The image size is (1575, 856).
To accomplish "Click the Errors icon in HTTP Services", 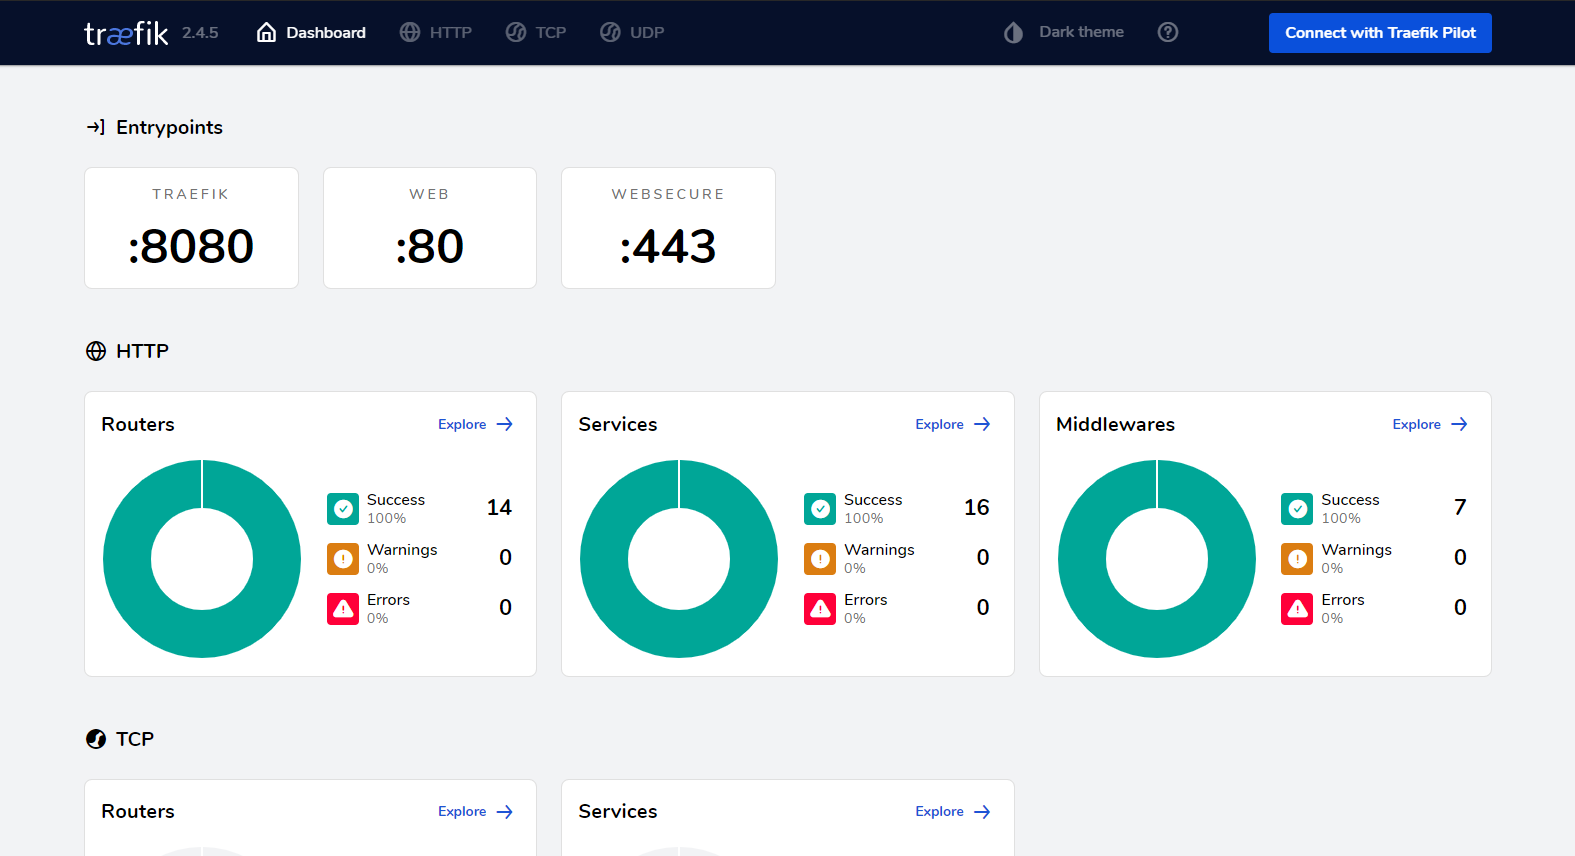I will [x=820, y=609].
